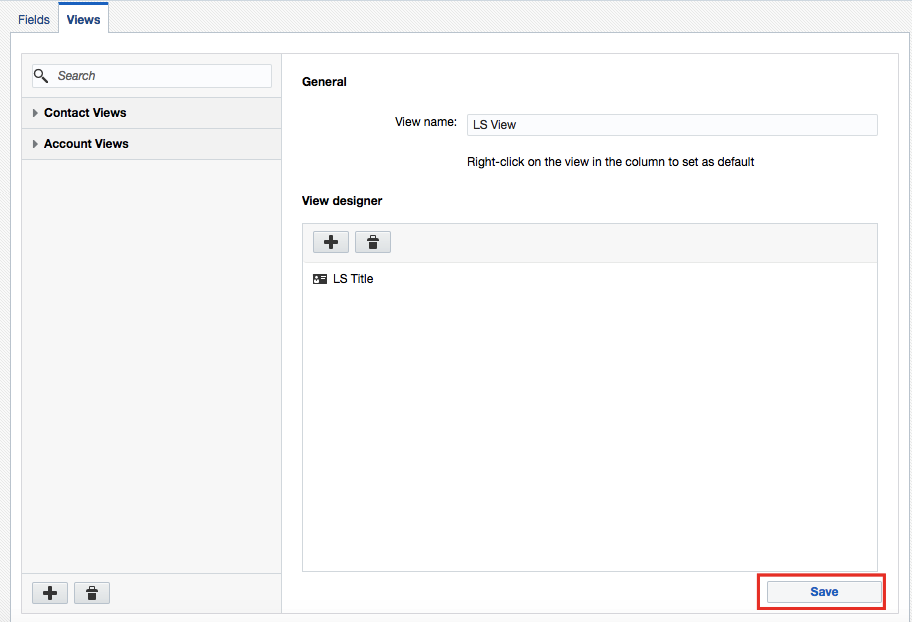Select the Account Views heading
Image resolution: width=912 pixels, height=622 pixels.
pos(86,144)
